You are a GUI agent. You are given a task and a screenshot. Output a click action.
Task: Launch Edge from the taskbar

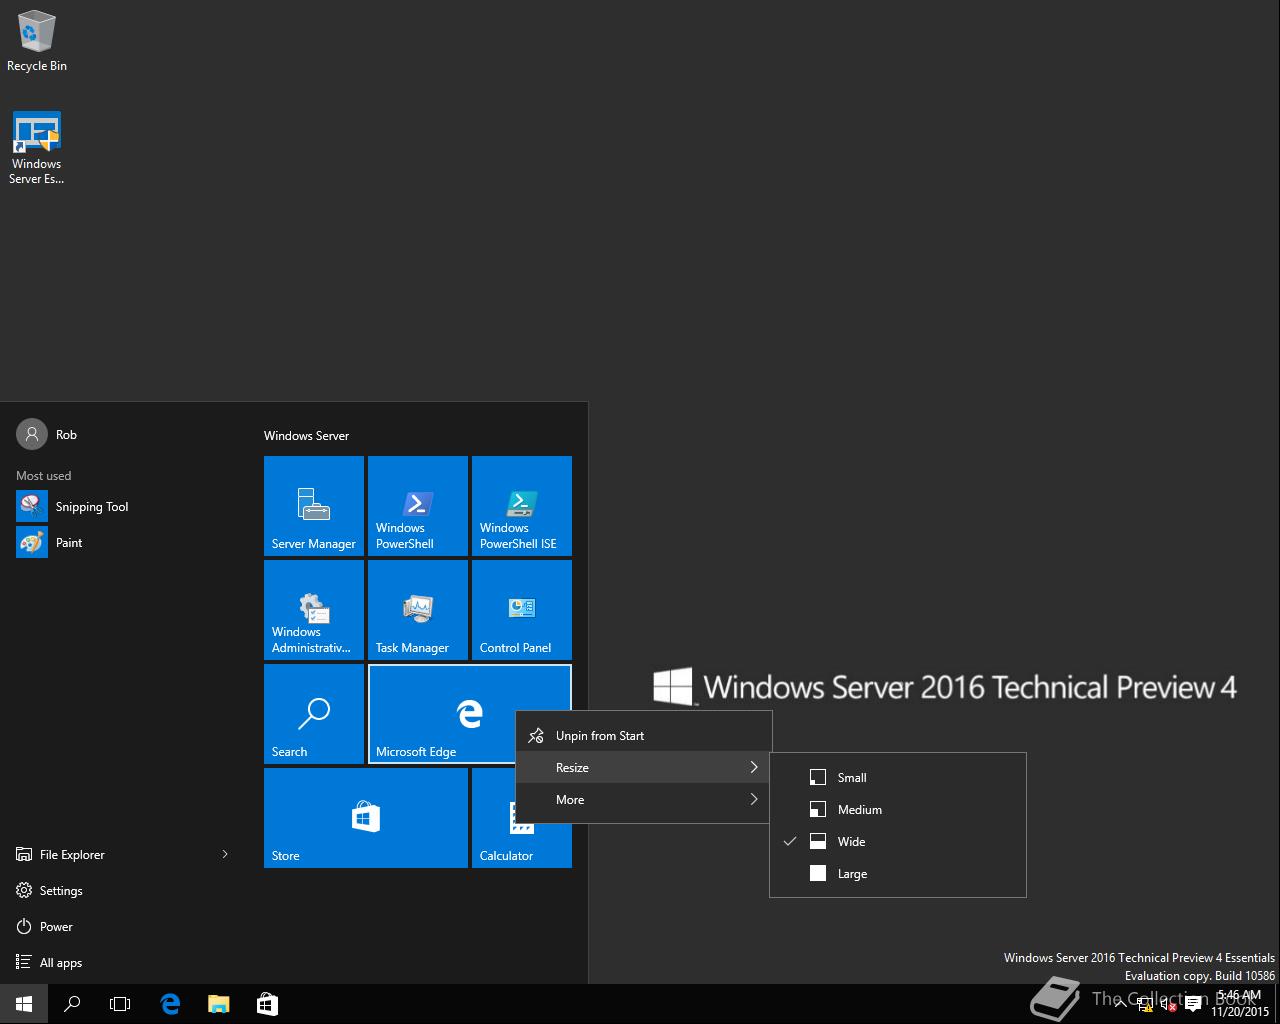(x=170, y=1004)
